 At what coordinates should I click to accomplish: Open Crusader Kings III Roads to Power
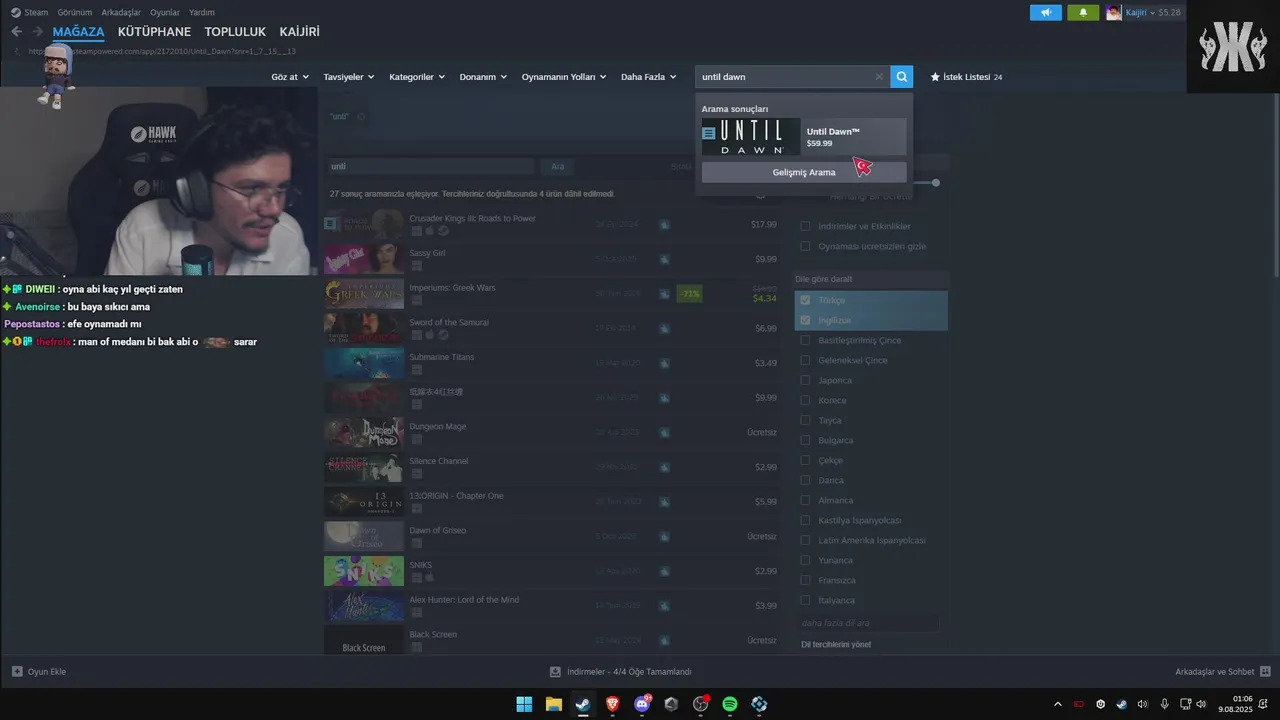552,224
